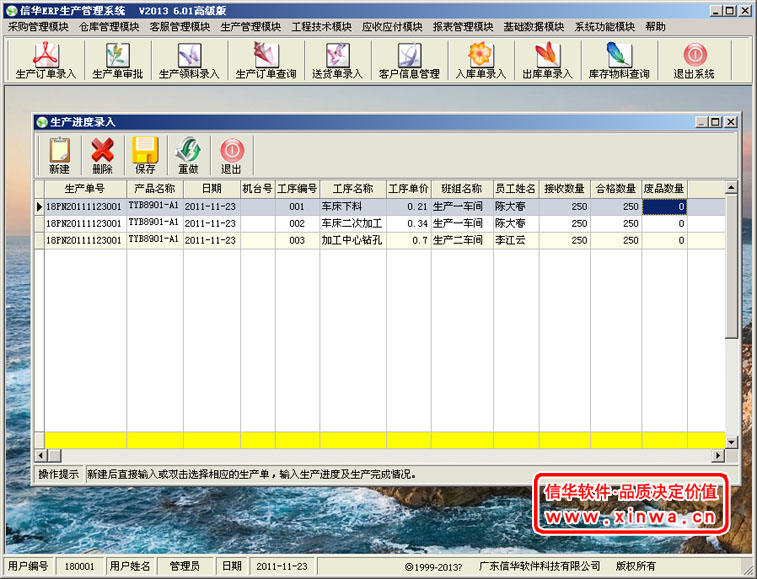The height and width of the screenshot is (579, 757).
Task: Click the vertical scrollbar down arrow
Action: coord(731,442)
